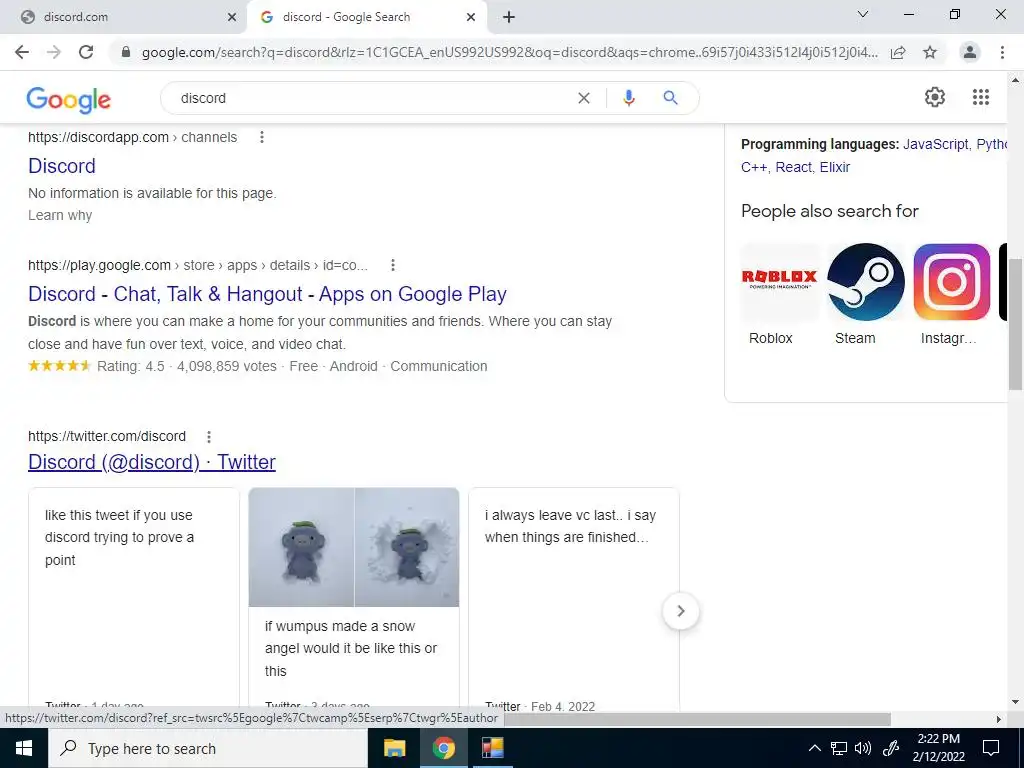This screenshot has height=768, width=1024.
Task: Click the Chrome taskbar icon
Action: (x=443, y=748)
